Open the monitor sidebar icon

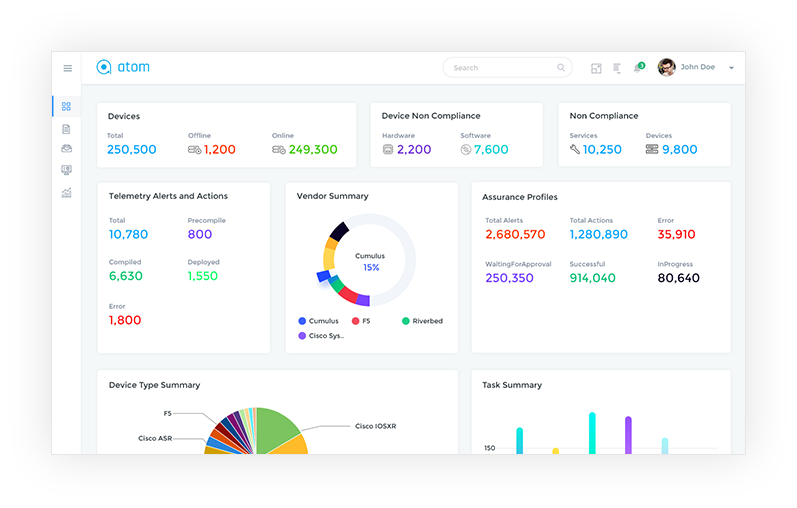click(66, 170)
